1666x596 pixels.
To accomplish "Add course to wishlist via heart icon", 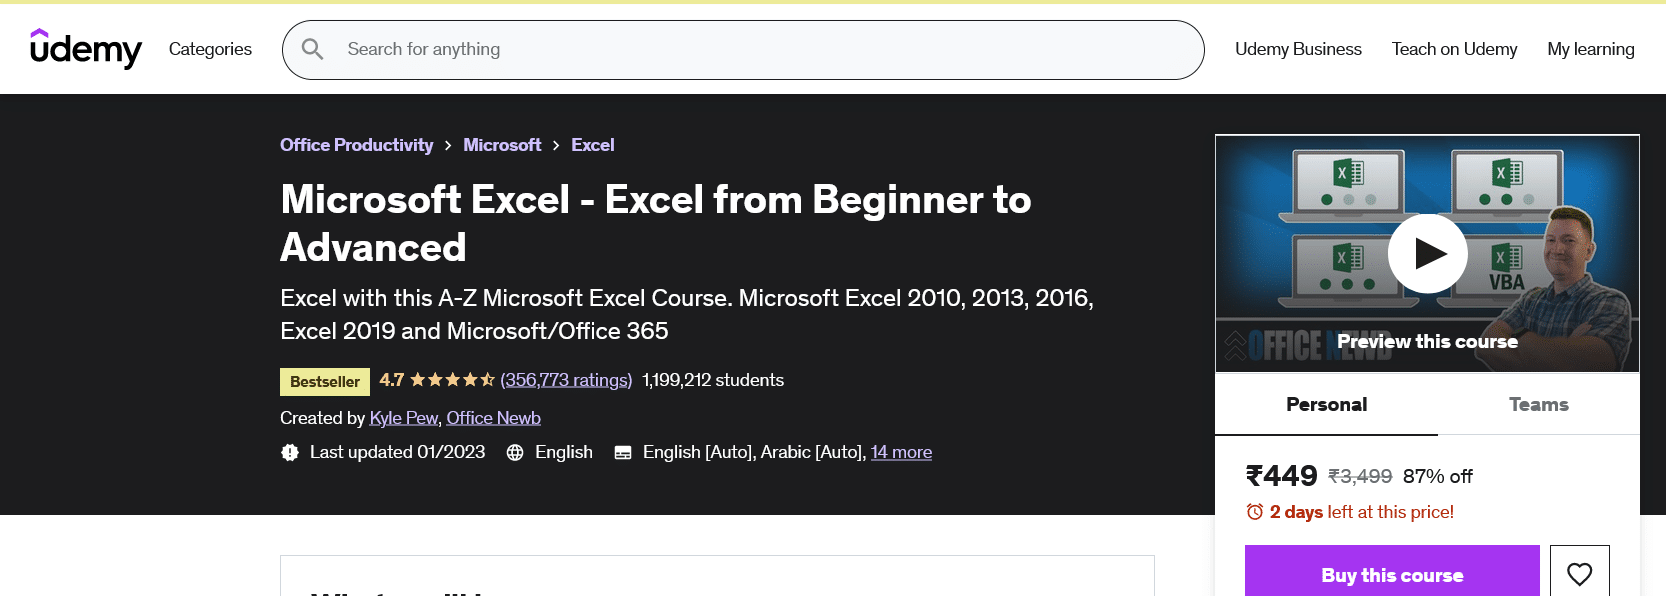I will pos(1579,573).
